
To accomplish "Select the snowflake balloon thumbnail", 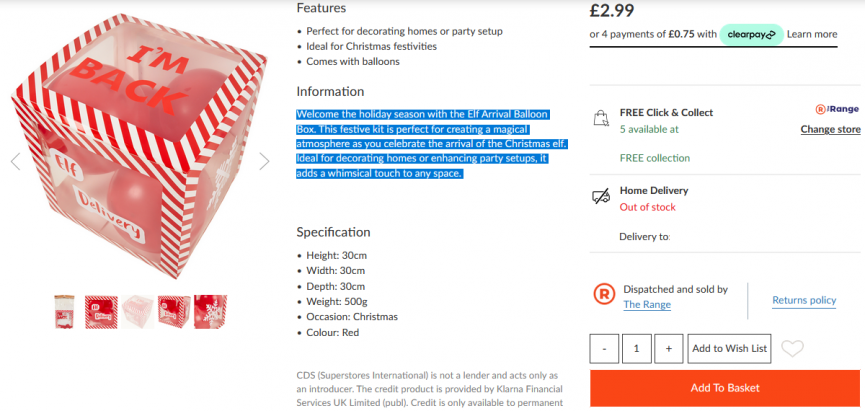I will point(210,311).
